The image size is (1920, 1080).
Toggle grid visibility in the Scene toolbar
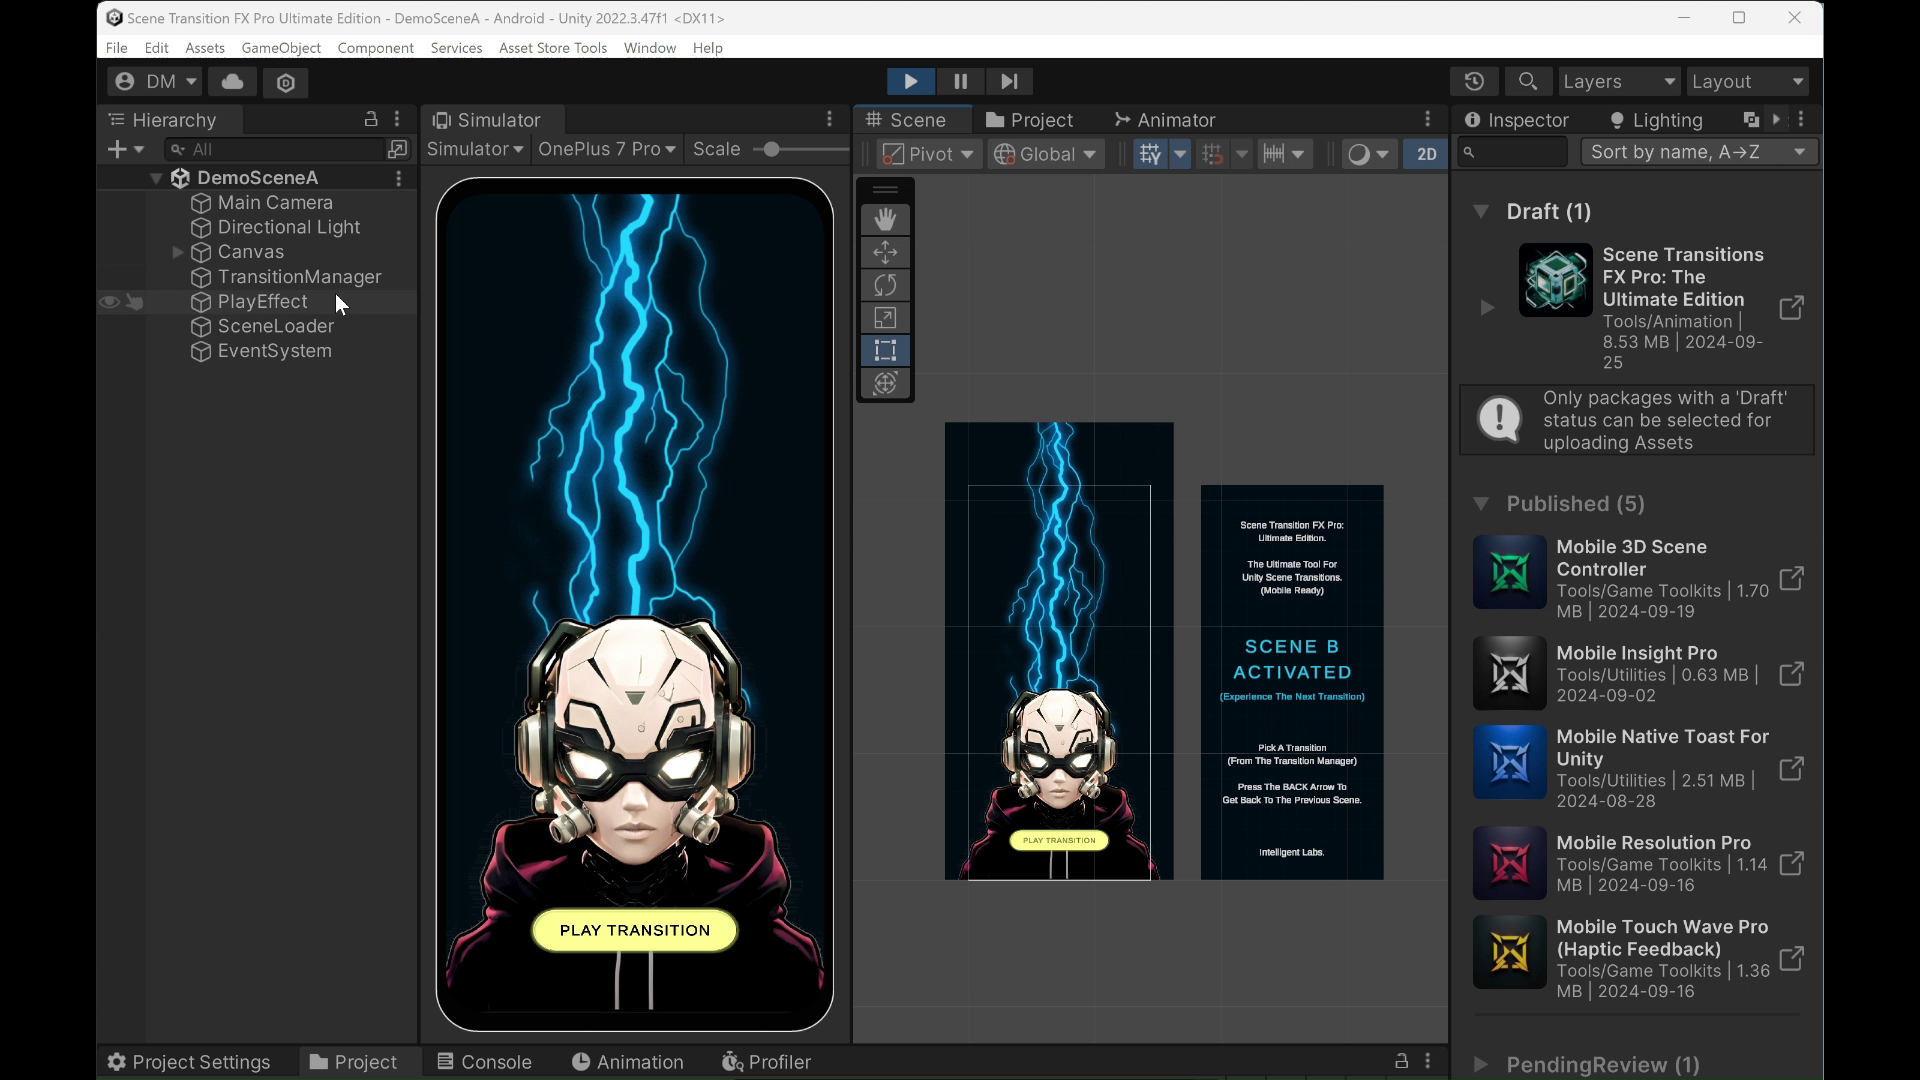point(1150,154)
